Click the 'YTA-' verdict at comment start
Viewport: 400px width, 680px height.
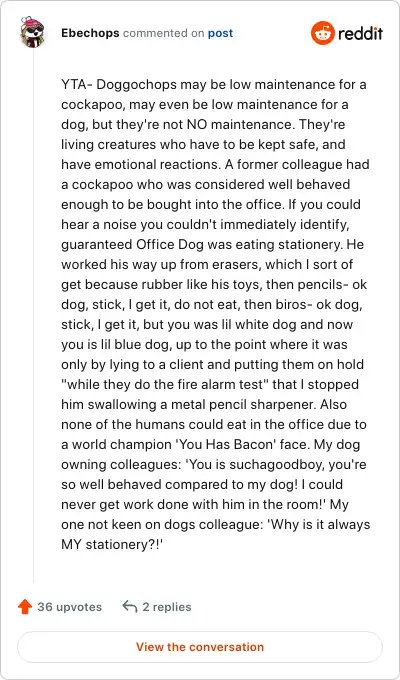tap(76, 85)
